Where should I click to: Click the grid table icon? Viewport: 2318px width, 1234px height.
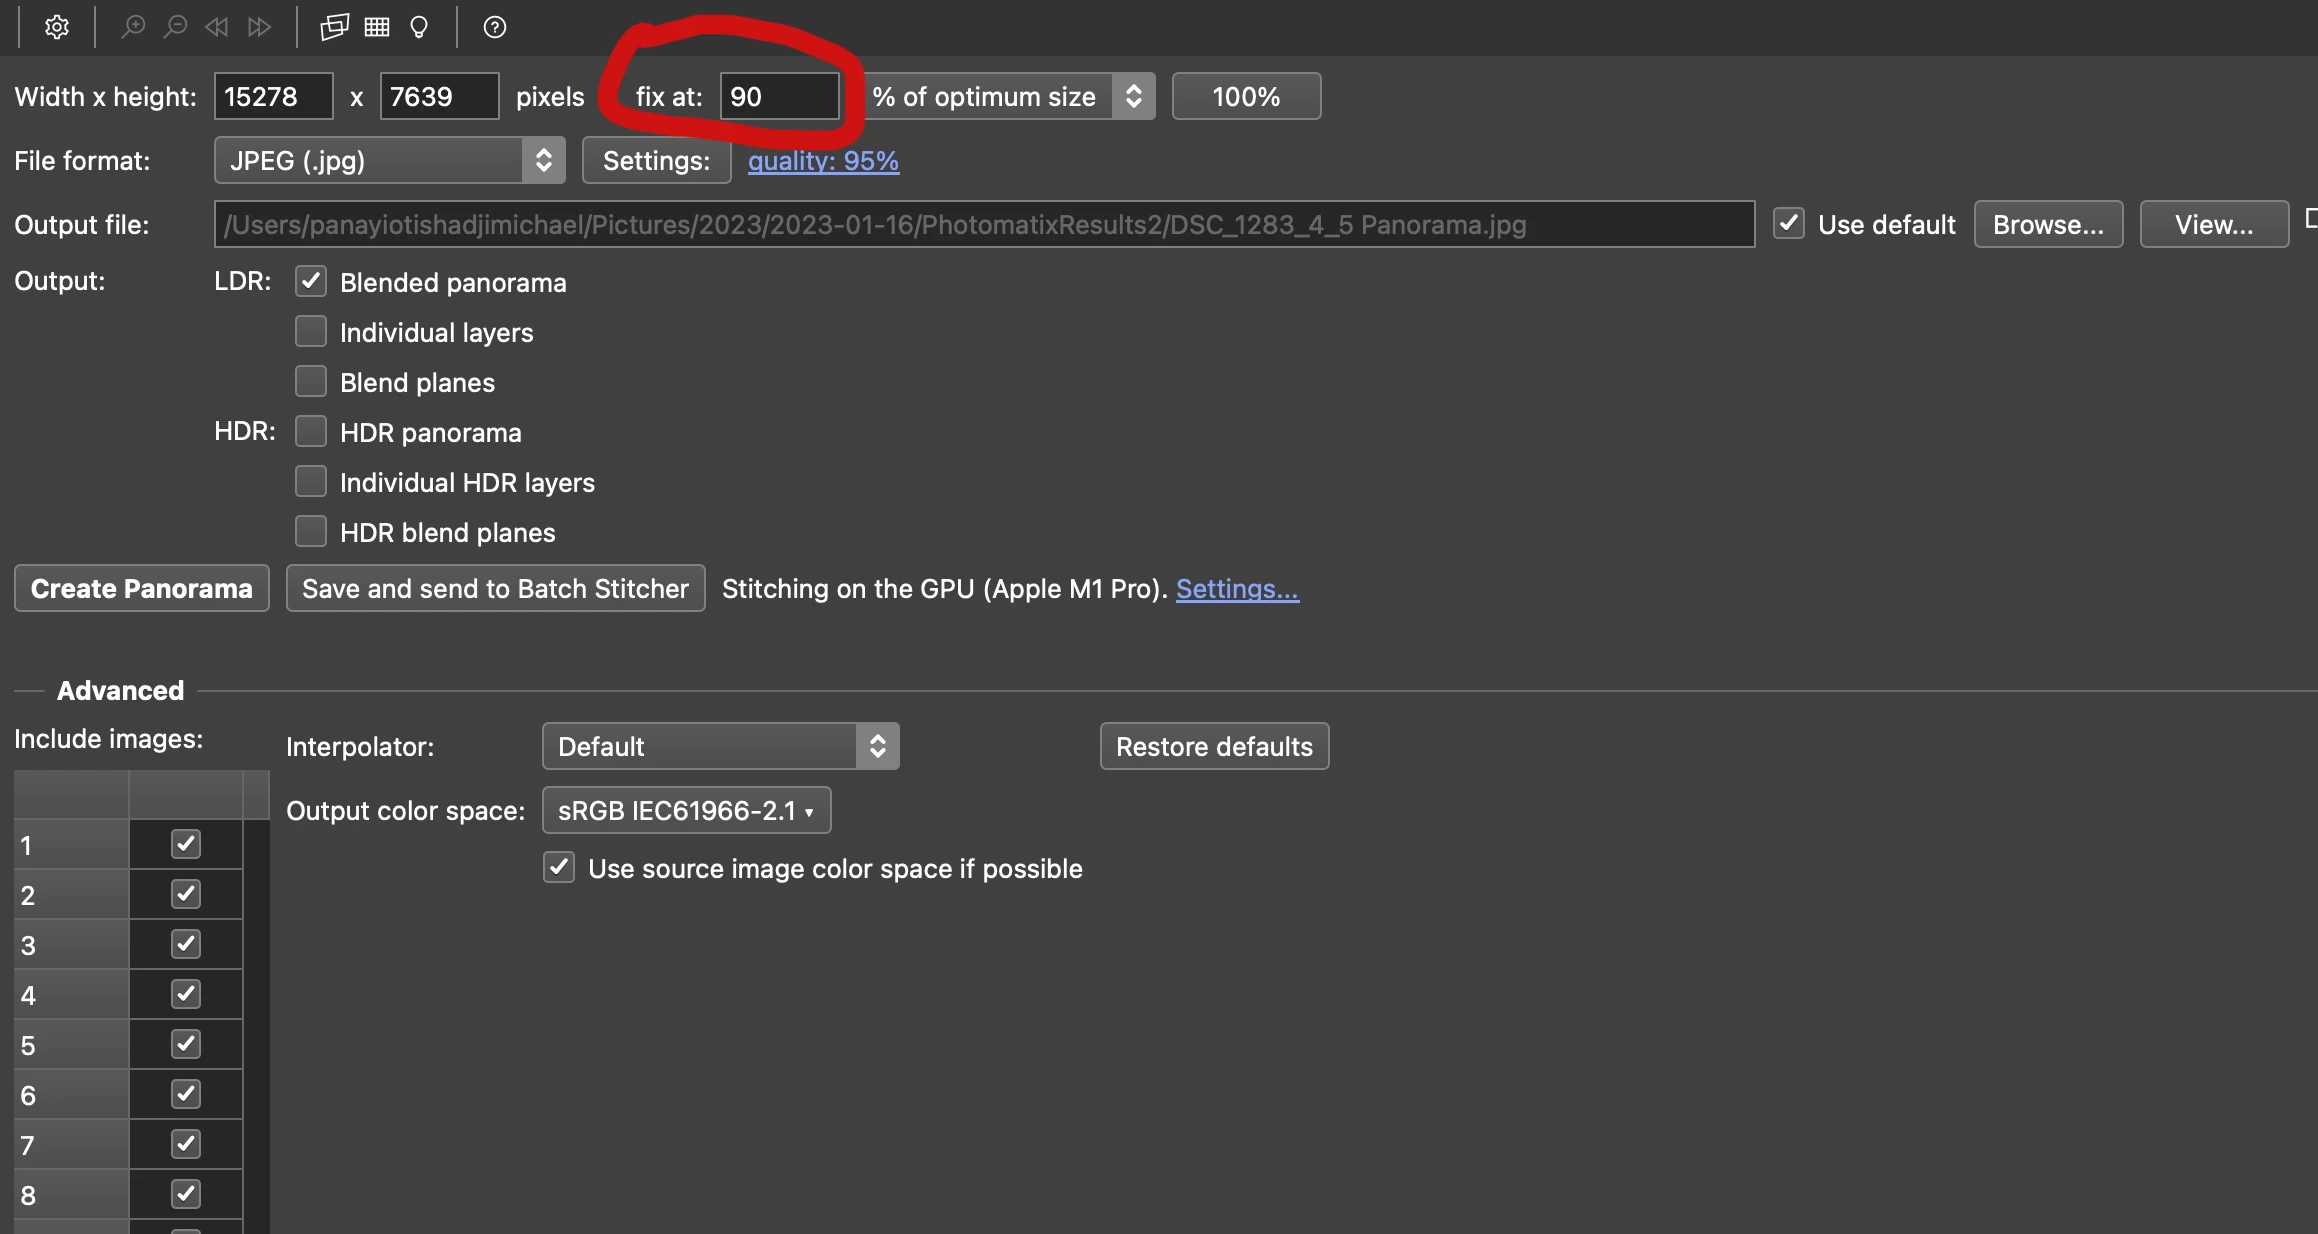click(377, 27)
